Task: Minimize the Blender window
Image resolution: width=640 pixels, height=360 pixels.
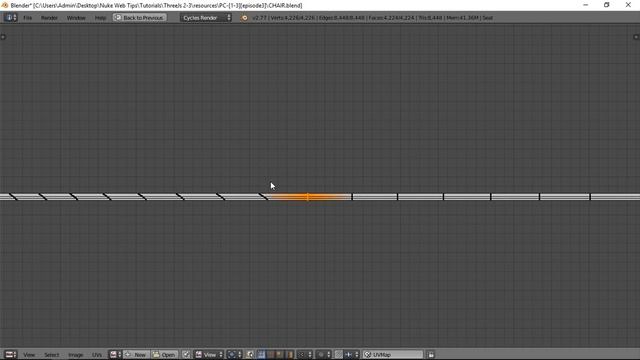Action: [586, 5]
